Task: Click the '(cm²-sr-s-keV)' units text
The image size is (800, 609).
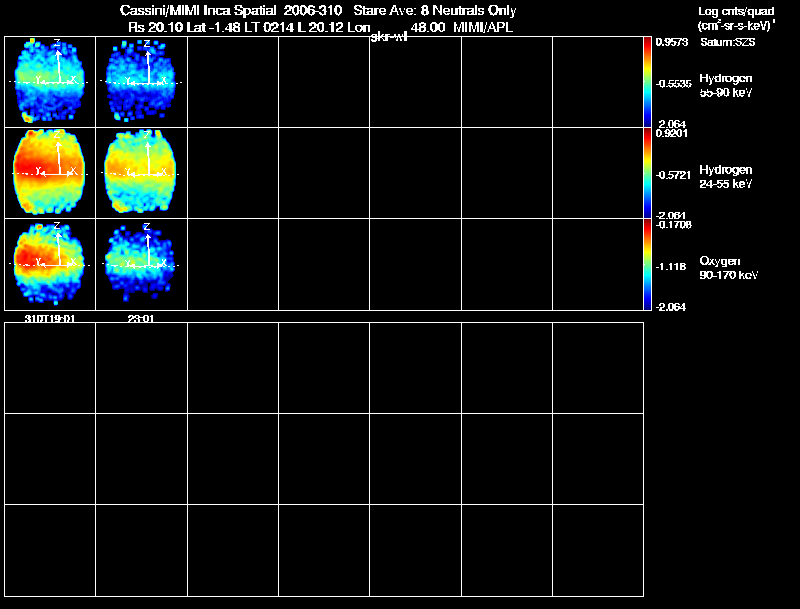Action: click(736, 26)
